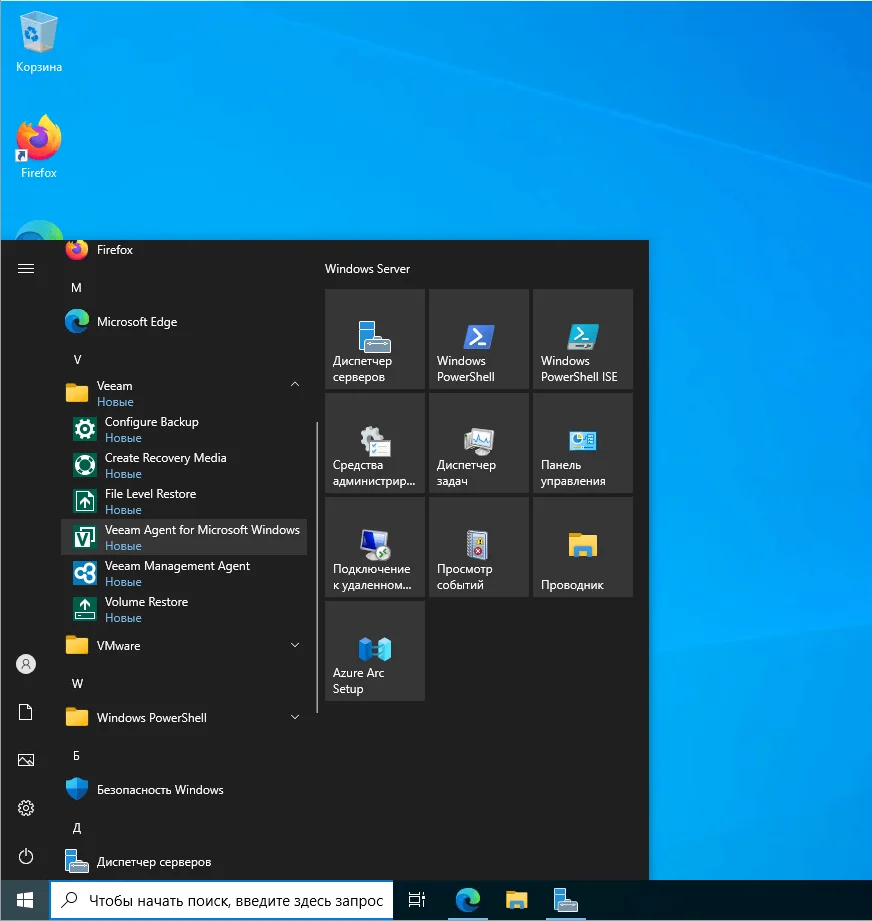Open File Level Restore

tap(184, 501)
